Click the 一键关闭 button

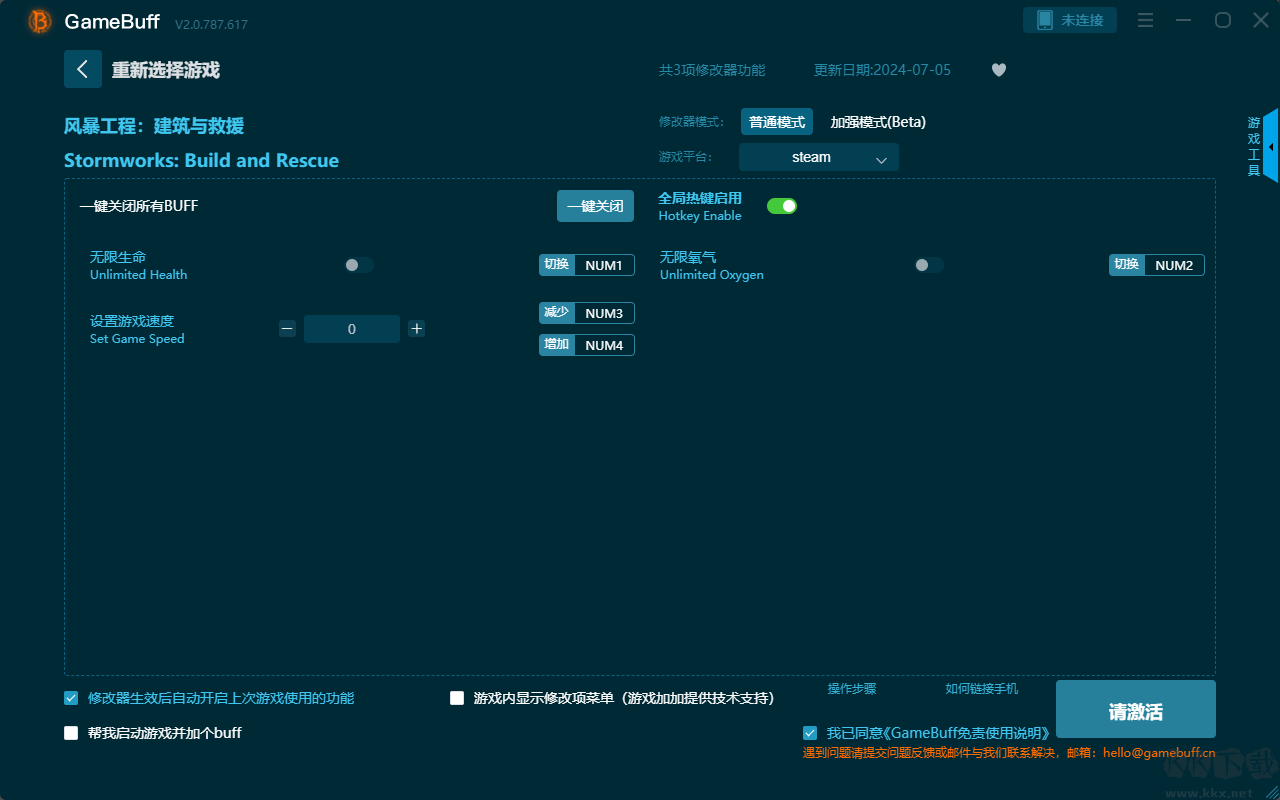tap(595, 206)
